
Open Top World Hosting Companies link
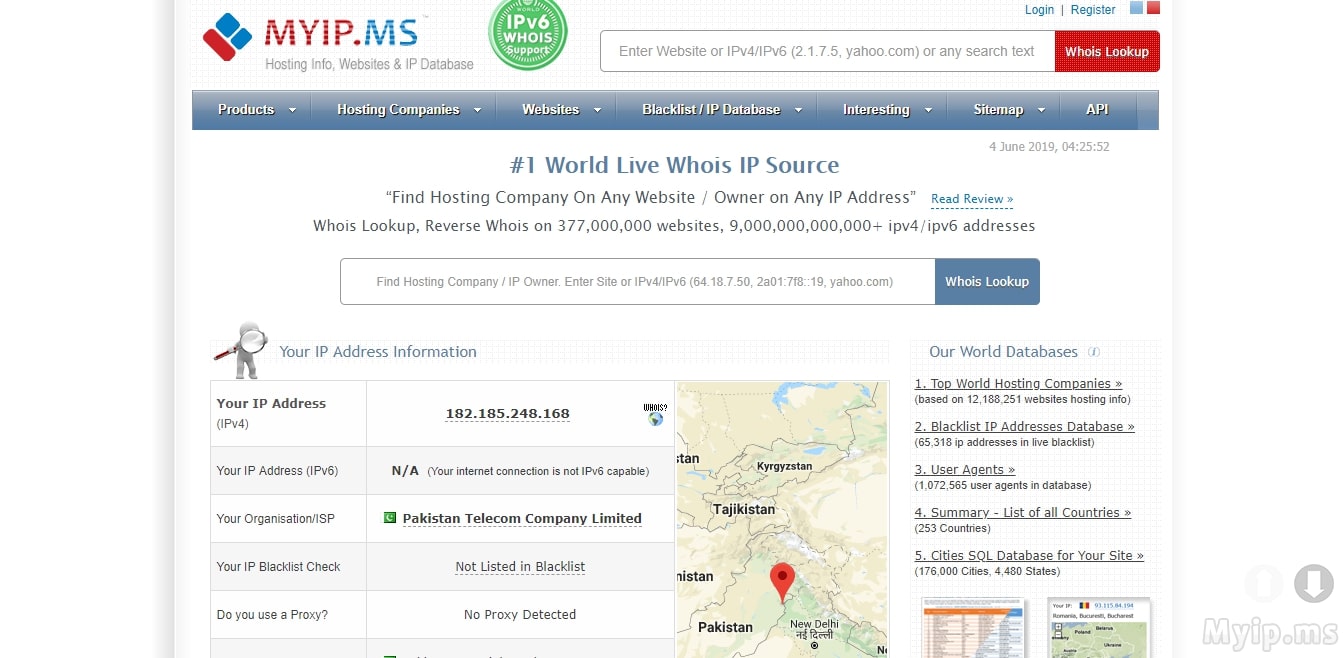coord(1018,384)
